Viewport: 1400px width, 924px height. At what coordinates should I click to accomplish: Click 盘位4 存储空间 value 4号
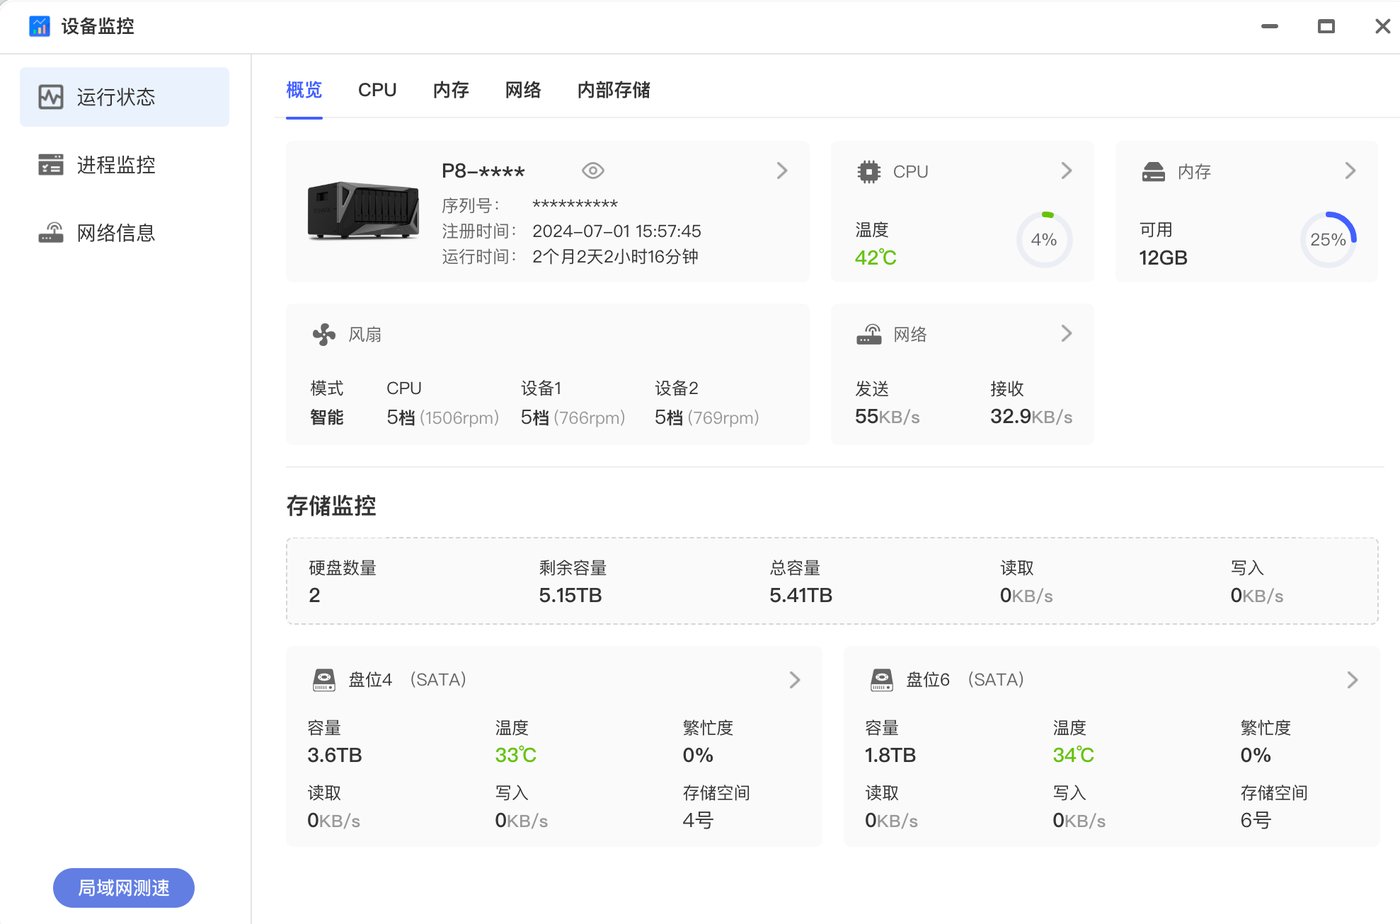pyautogui.click(x=698, y=820)
